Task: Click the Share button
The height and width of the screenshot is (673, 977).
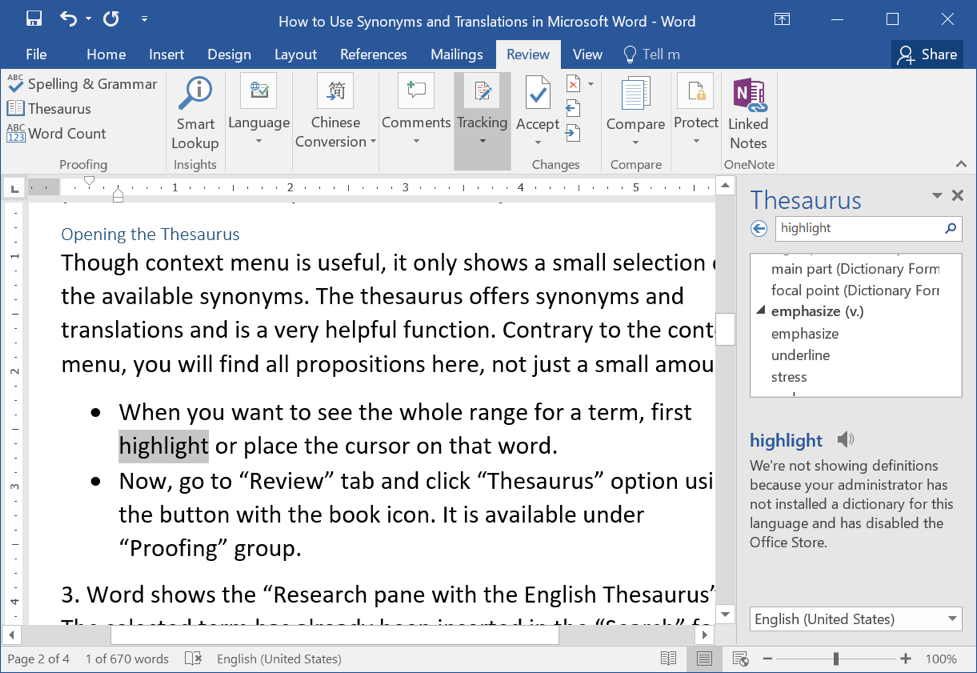Action: (x=927, y=55)
